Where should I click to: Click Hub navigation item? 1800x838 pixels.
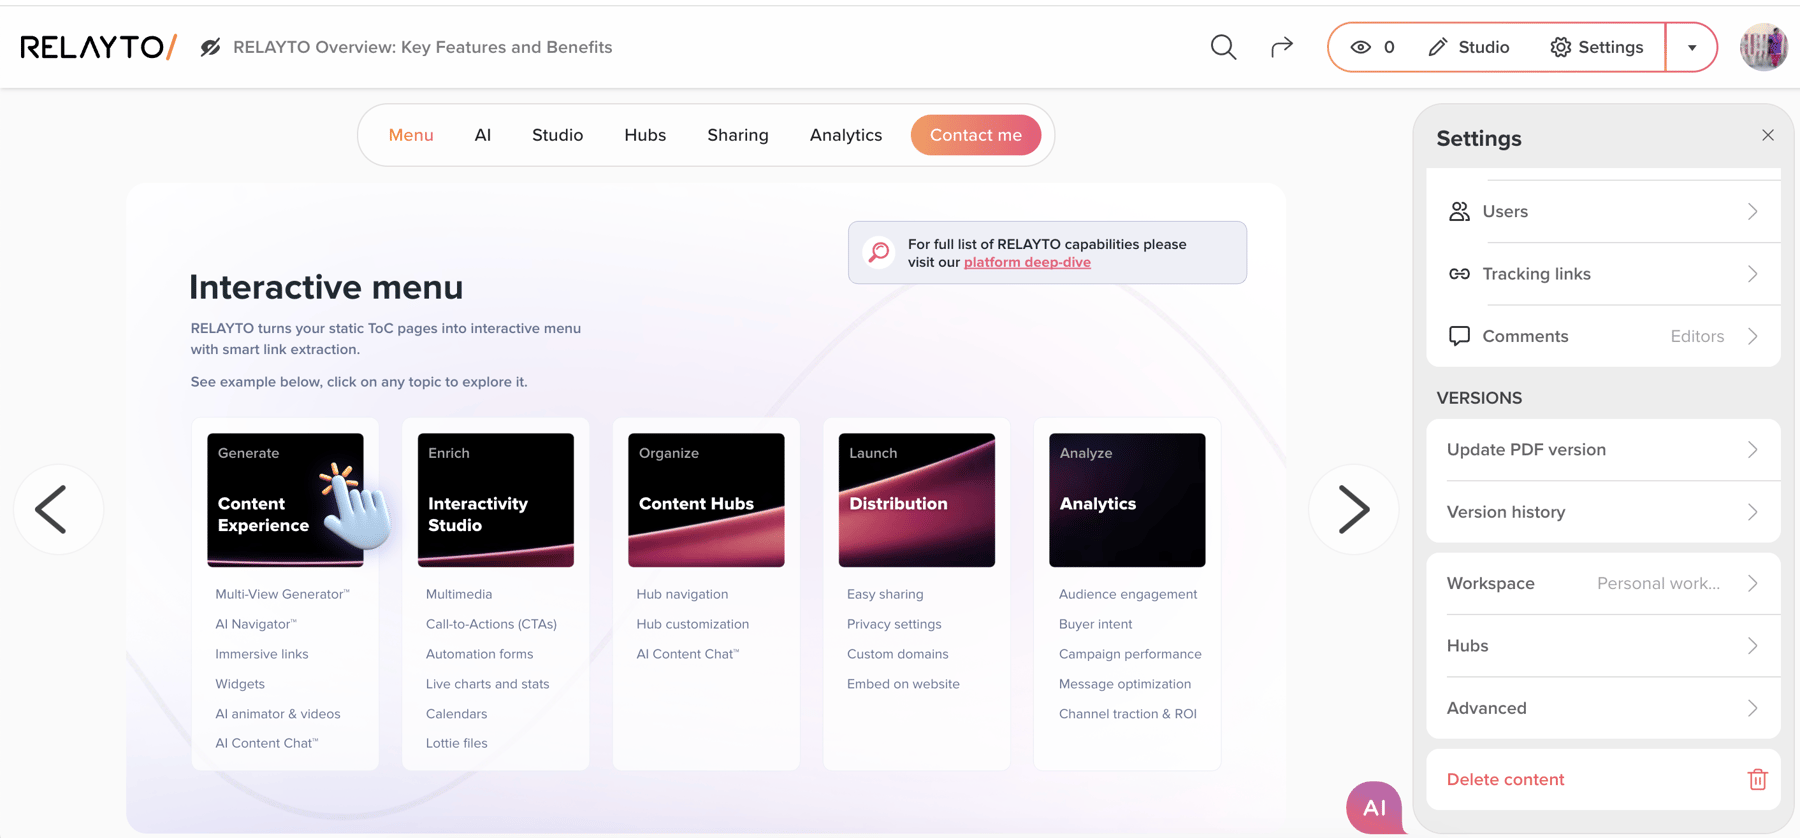coord(682,594)
